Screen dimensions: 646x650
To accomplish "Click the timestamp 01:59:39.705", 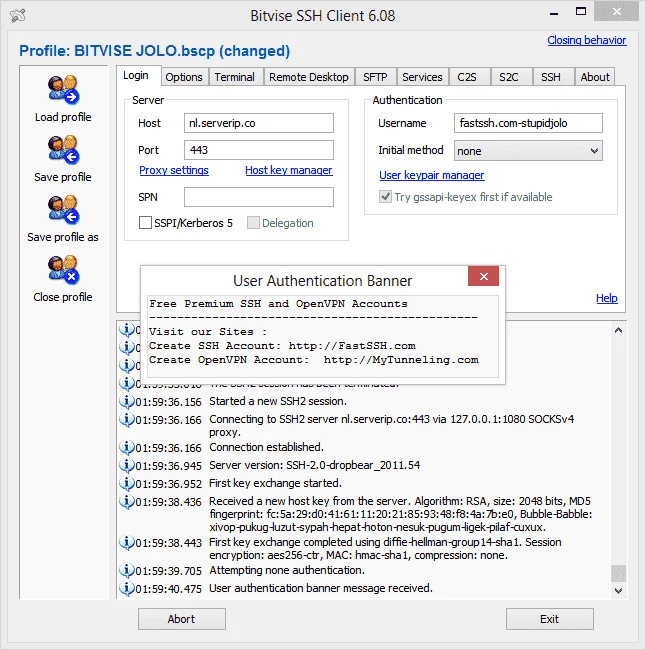I will pyautogui.click(x=168, y=571).
